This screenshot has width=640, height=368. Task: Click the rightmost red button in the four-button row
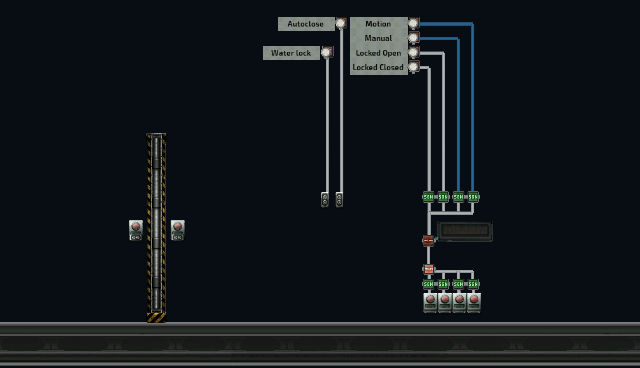coord(474,303)
